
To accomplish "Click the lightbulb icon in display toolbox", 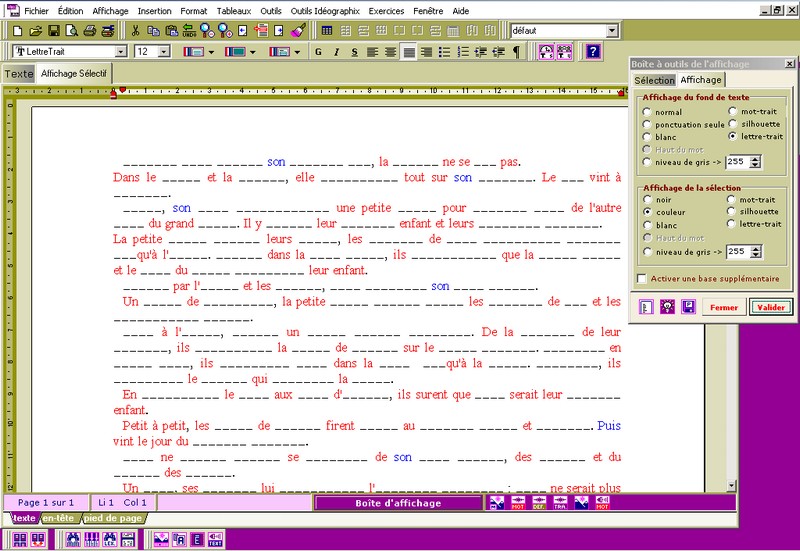I will 668,307.
